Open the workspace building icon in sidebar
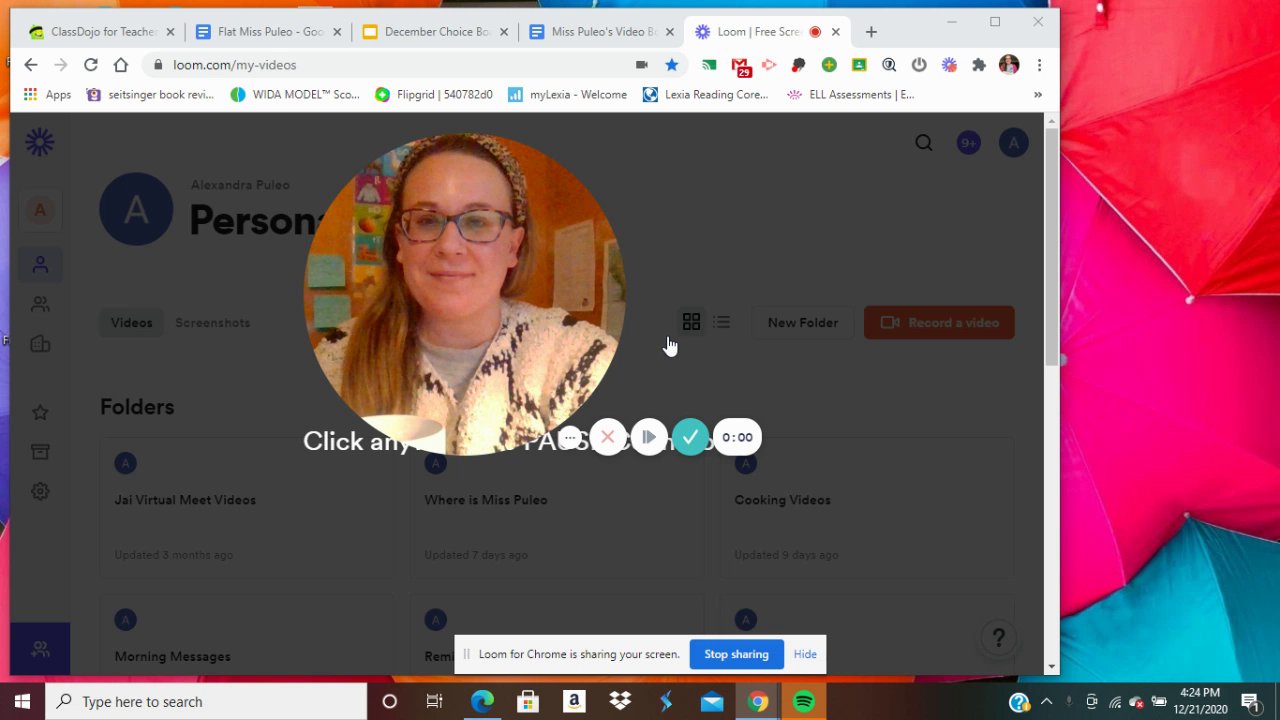 tap(40, 344)
